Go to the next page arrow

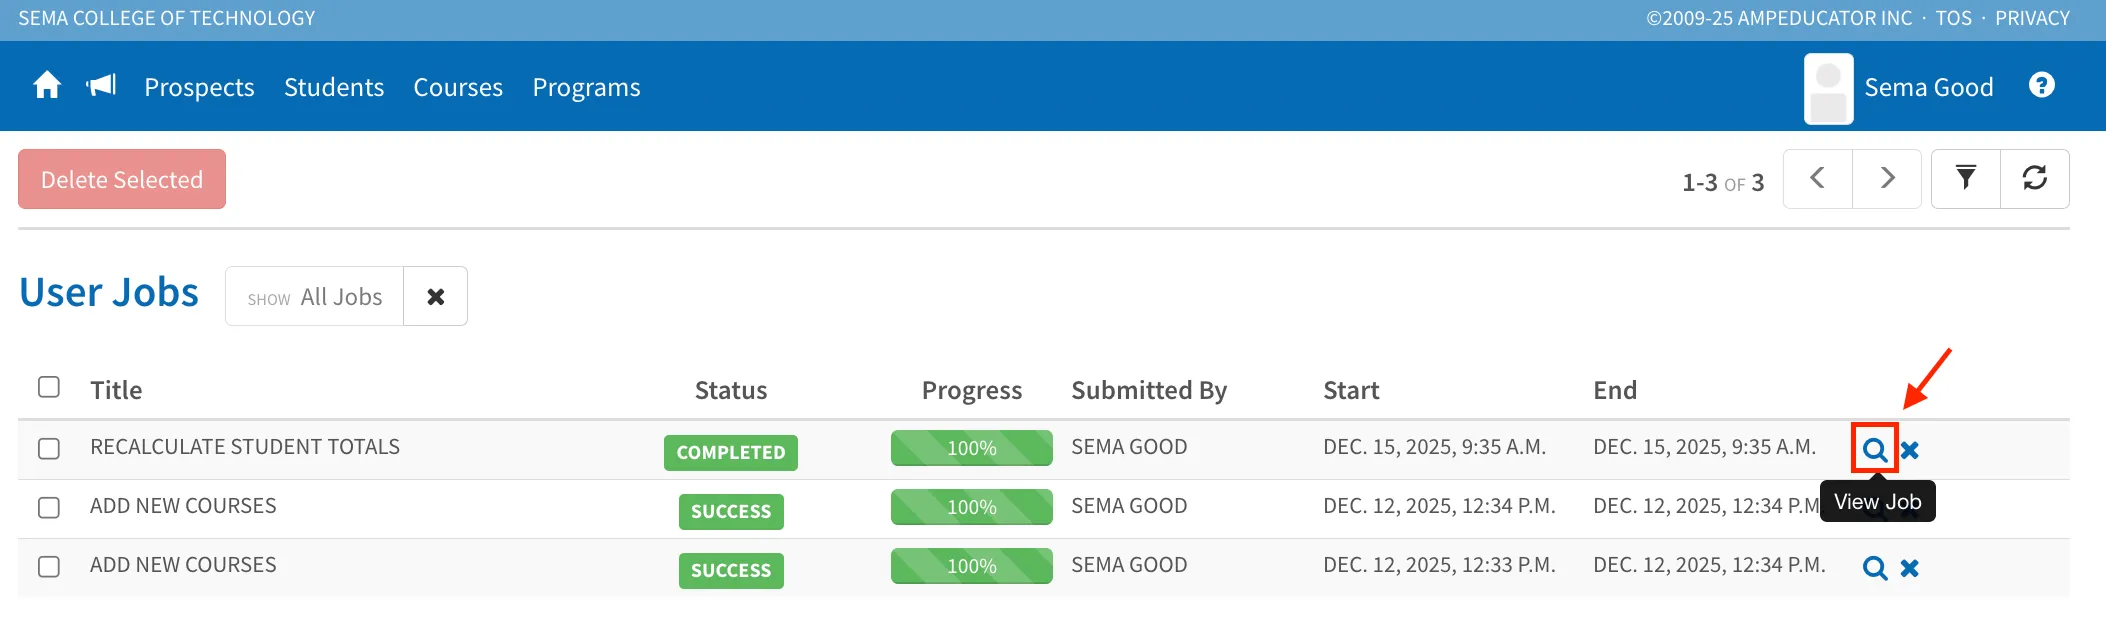1887,179
